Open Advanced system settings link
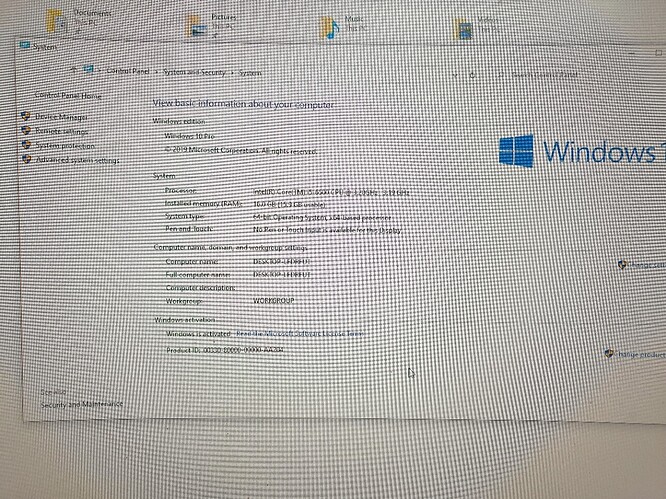The image size is (666, 499). click(x=77, y=160)
